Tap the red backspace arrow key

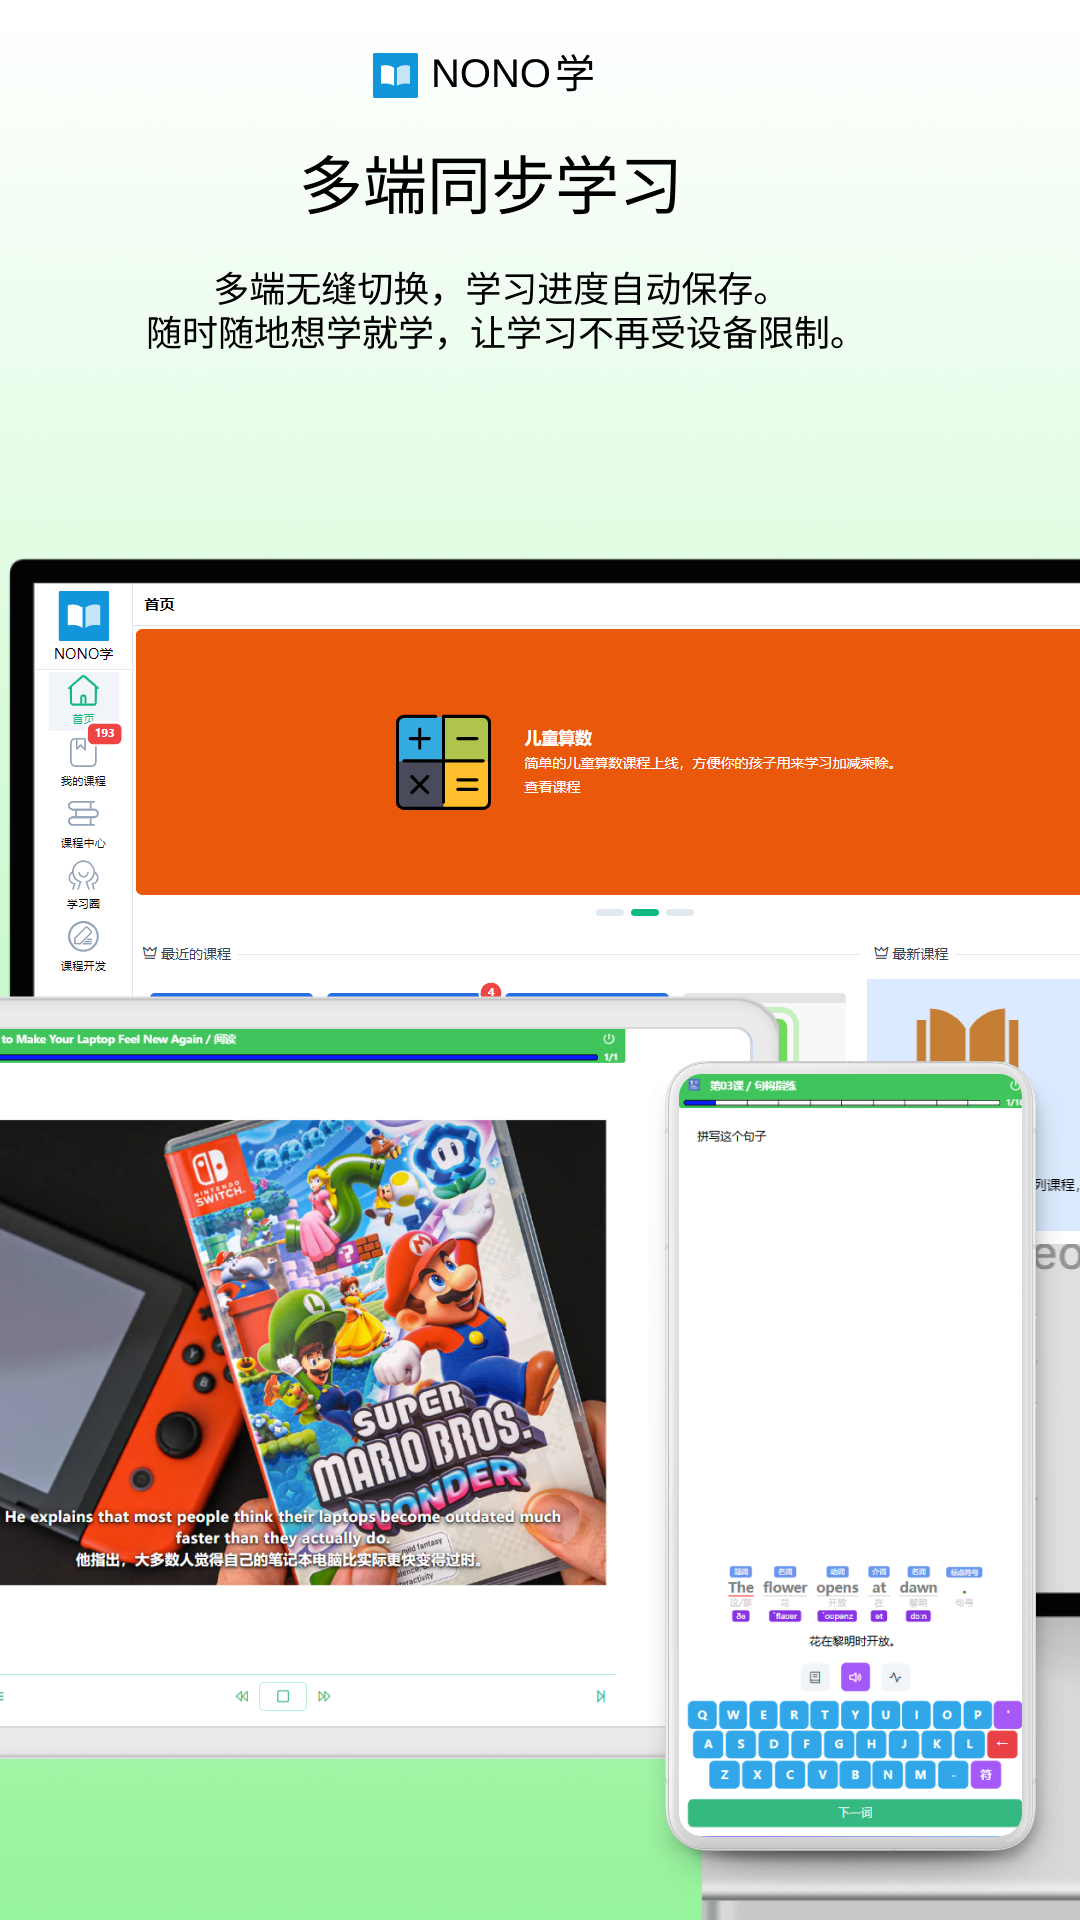pyautogui.click(x=1002, y=1744)
